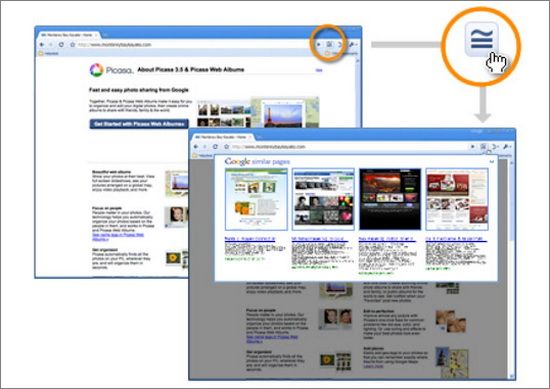The height and width of the screenshot is (389, 550).
Task: Click the bookmark star in front browser window
Action: pos(227,147)
